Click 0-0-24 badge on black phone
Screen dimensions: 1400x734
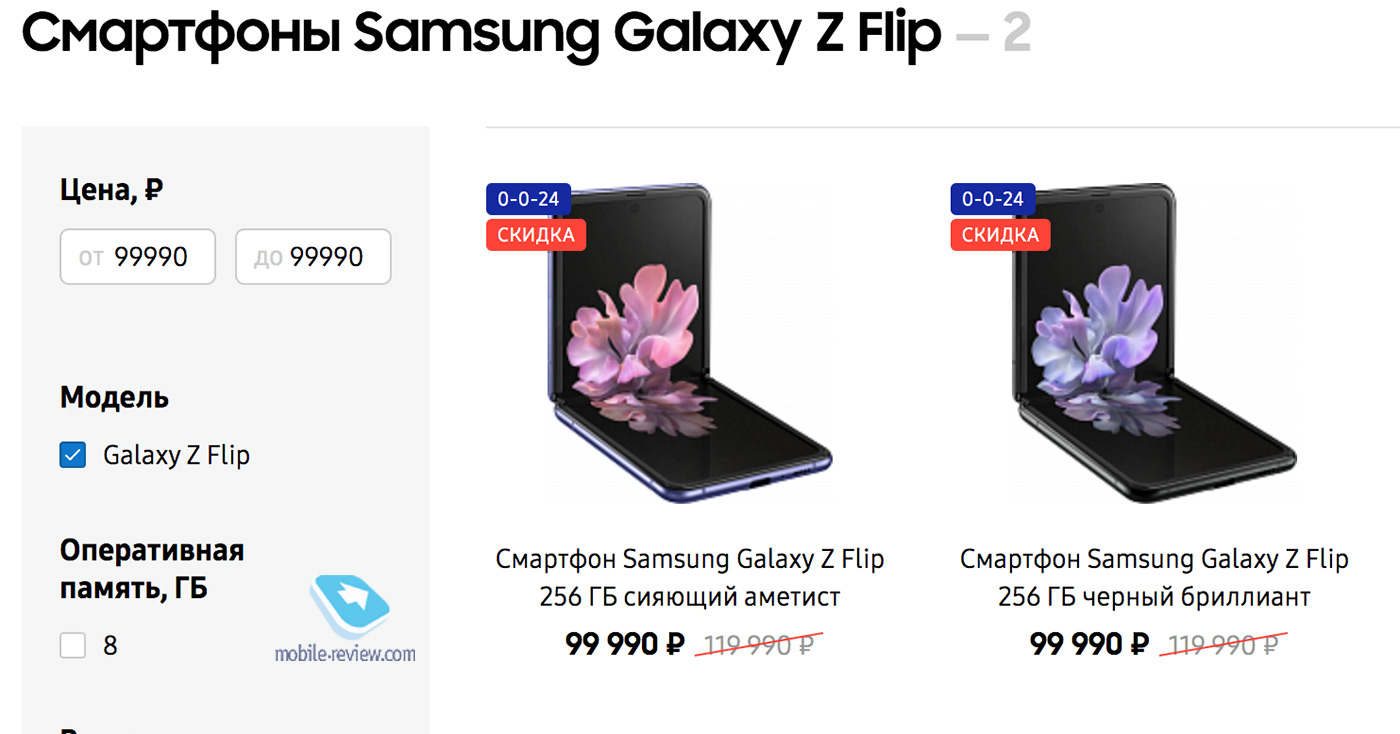pos(993,199)
